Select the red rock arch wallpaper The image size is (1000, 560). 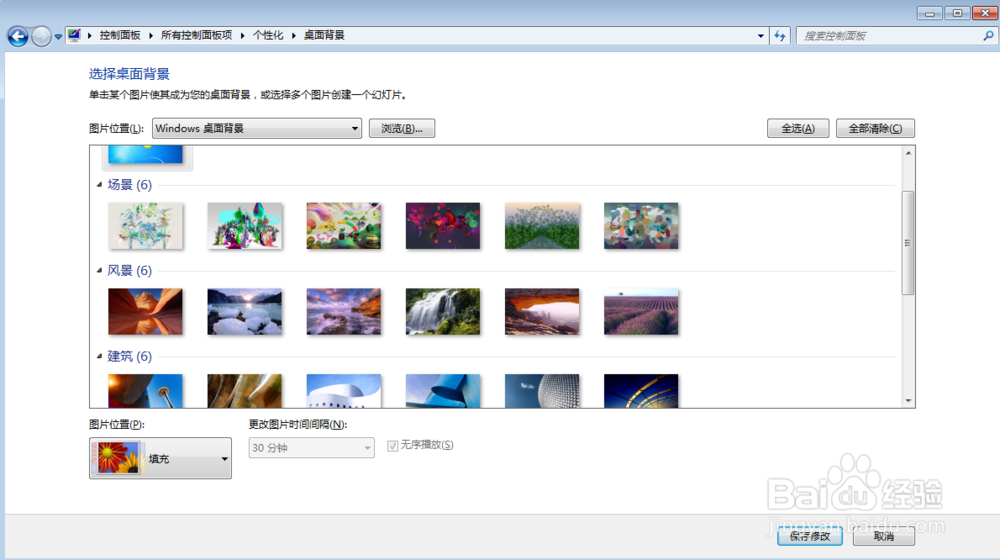pos(542,312)
